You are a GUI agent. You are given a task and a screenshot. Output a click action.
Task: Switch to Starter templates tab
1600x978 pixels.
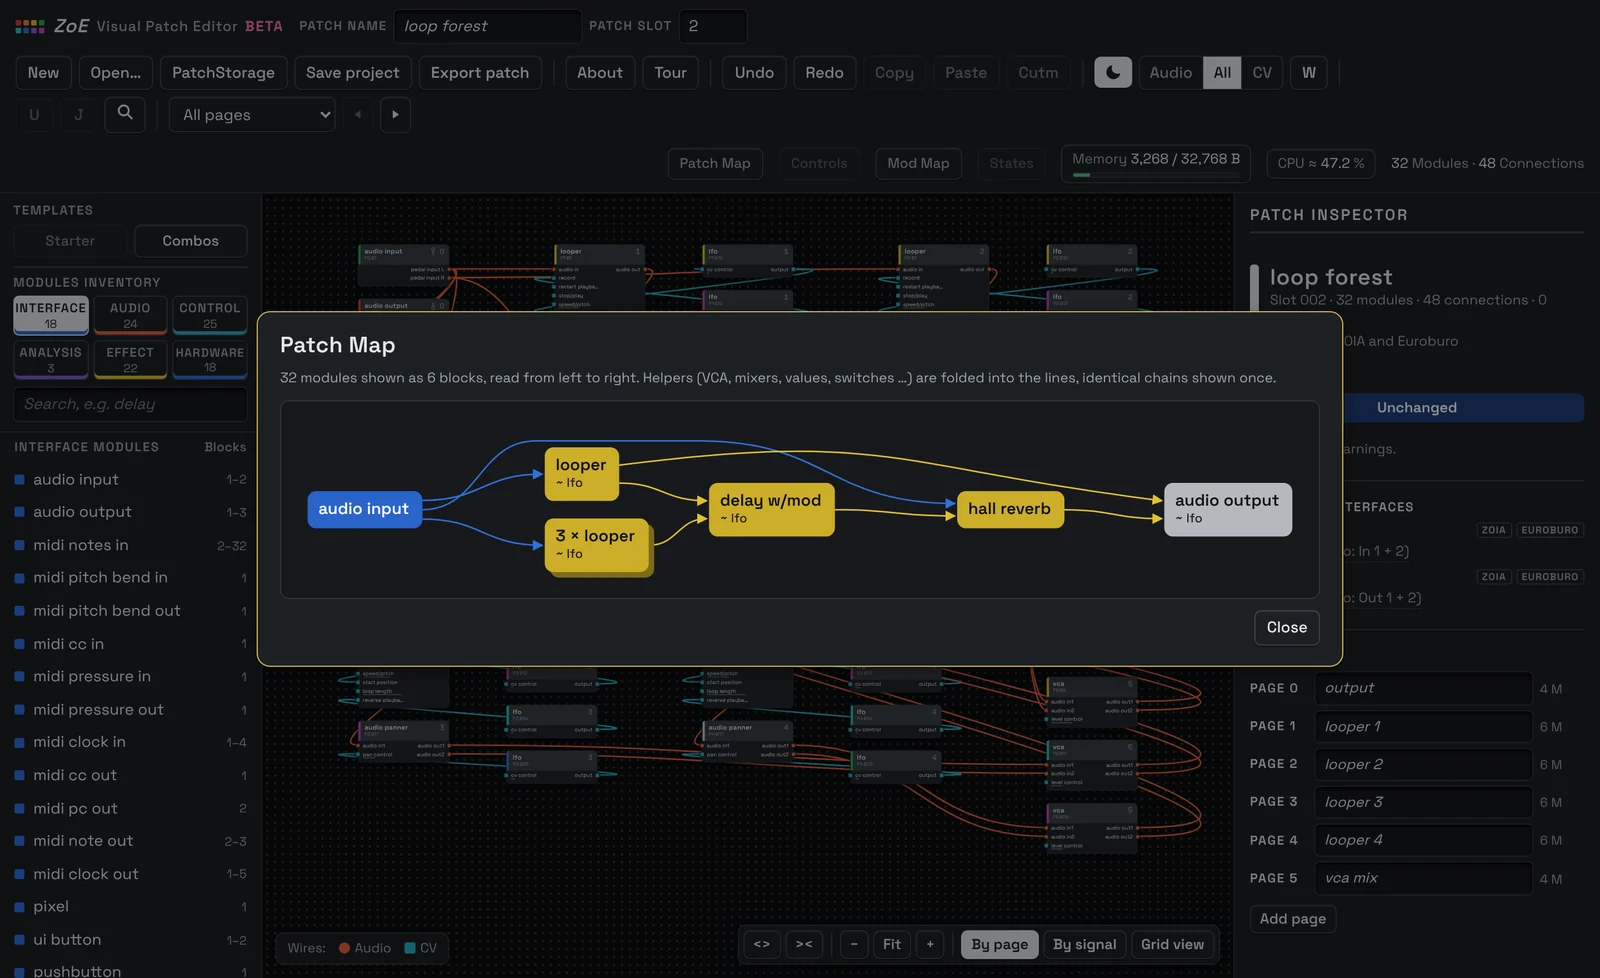pyautogui.click(x=70, y=241)
